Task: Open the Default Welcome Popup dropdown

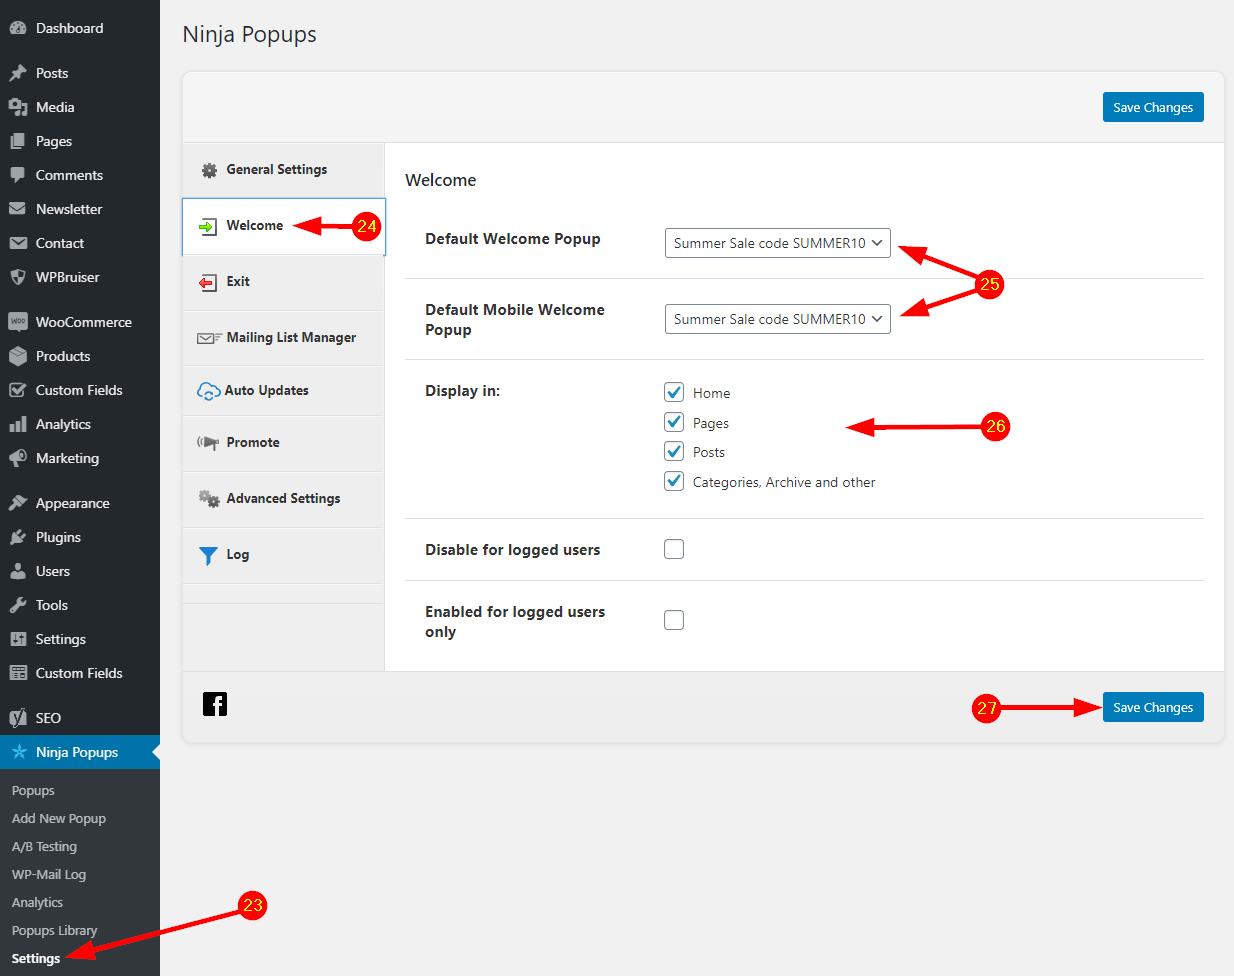Action: click(x=777, y=243)
